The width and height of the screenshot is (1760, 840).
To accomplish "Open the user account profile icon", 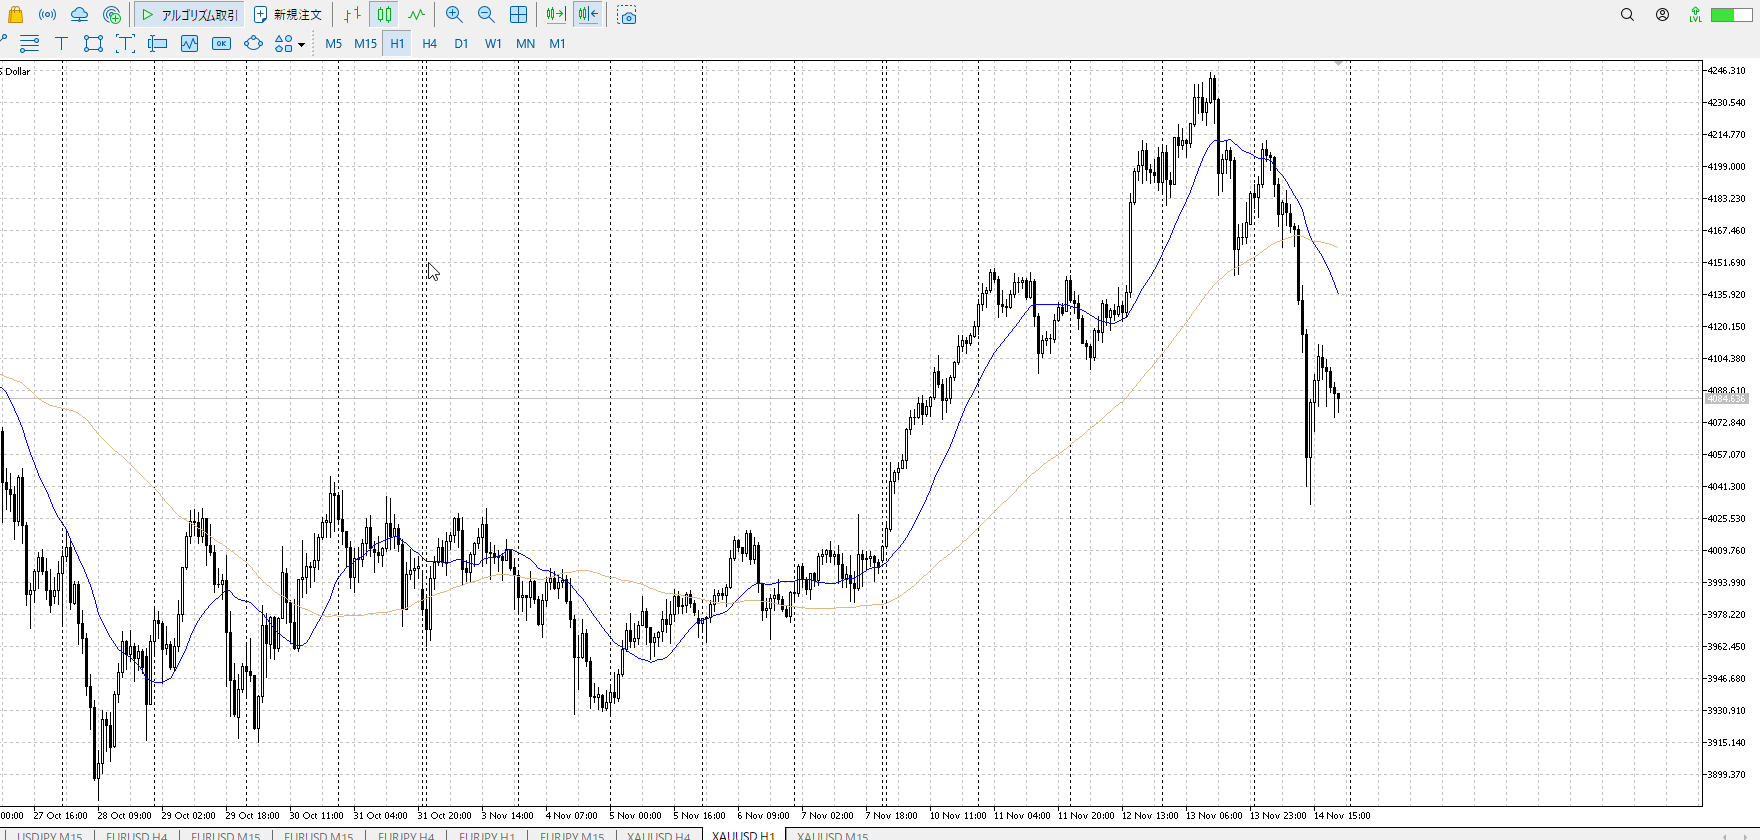I will [x=1662, y=15].
